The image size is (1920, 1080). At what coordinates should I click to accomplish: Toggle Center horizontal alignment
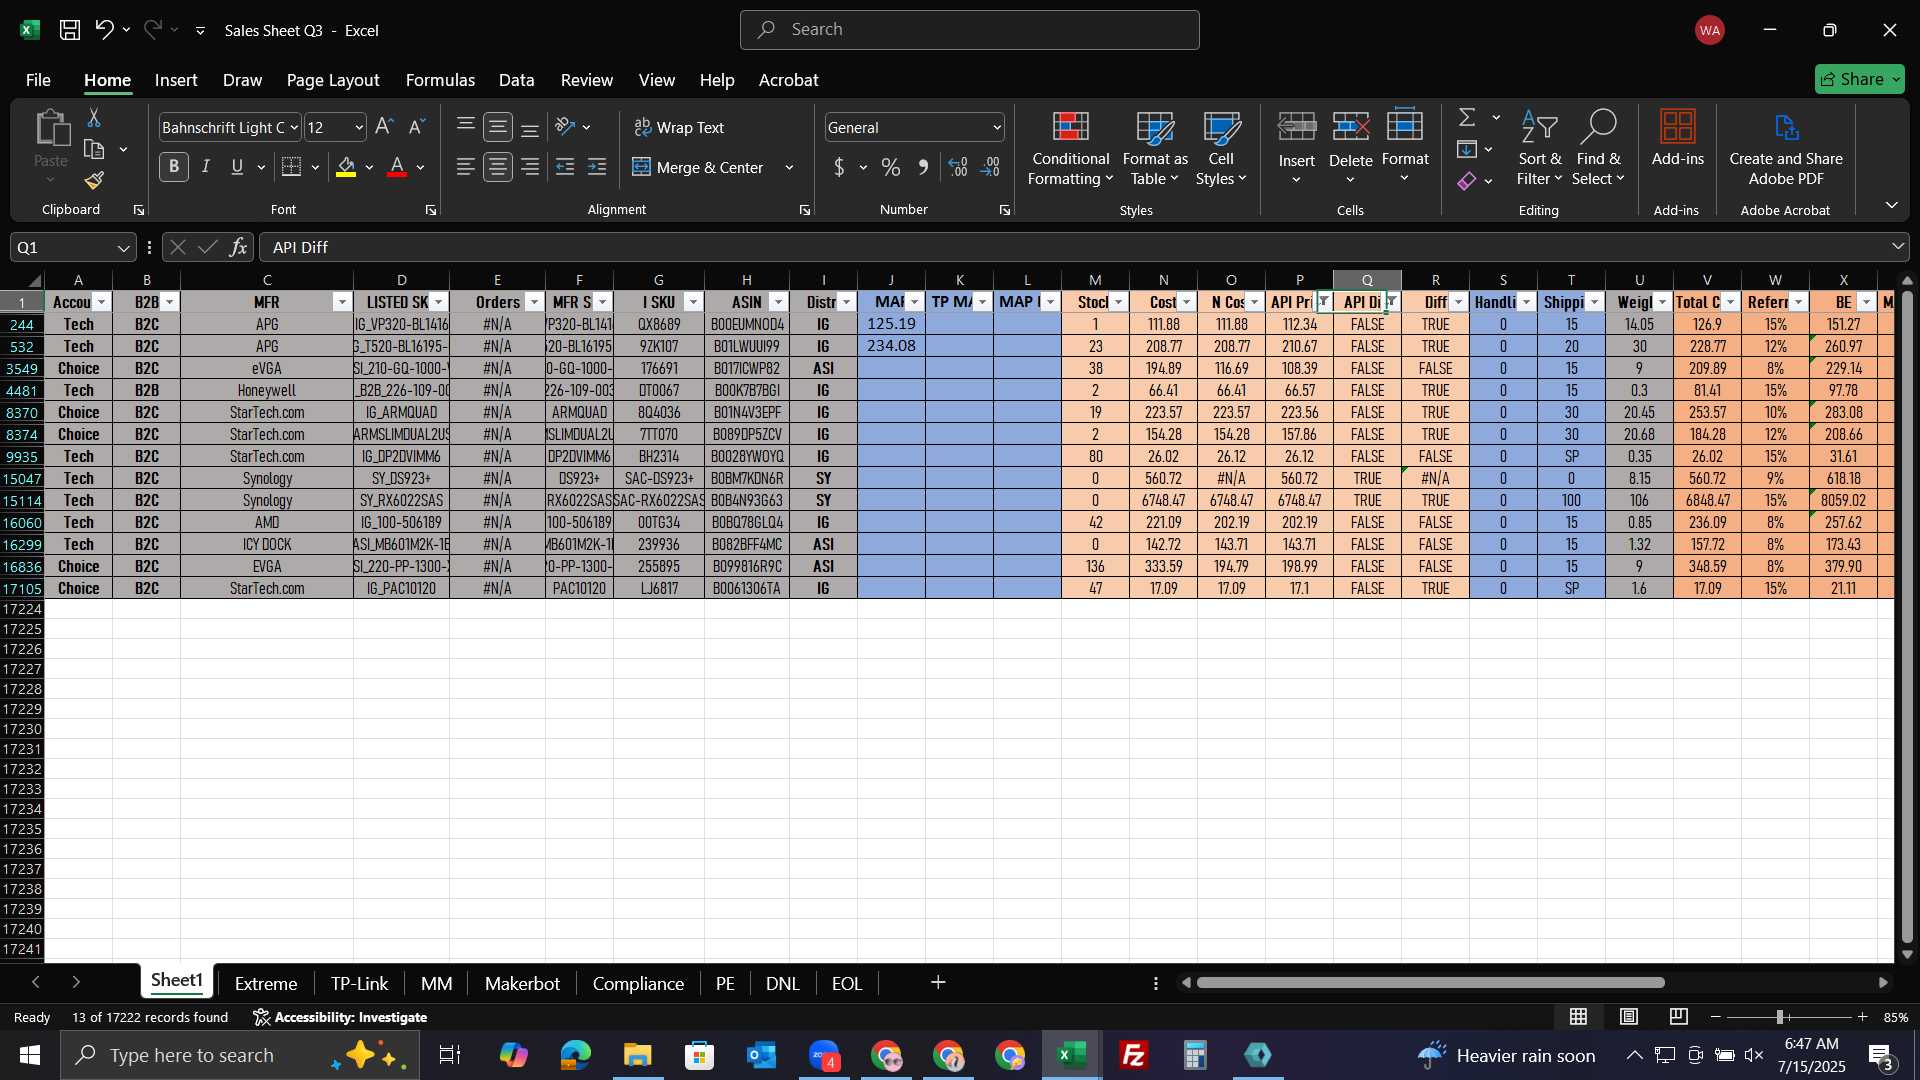[498, 167]
